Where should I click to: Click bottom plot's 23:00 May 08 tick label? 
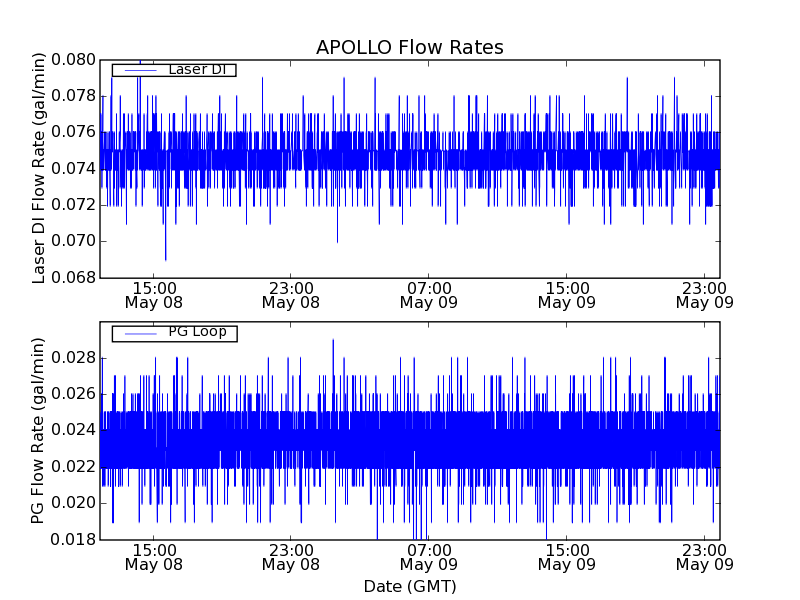coord(290,557)
